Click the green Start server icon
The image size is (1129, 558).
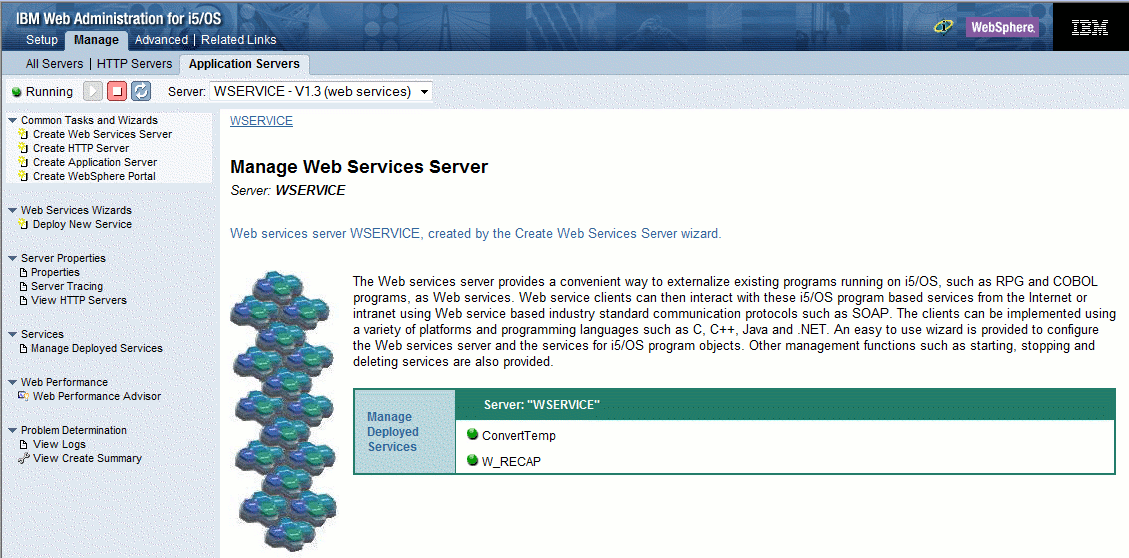pos(93,91)
